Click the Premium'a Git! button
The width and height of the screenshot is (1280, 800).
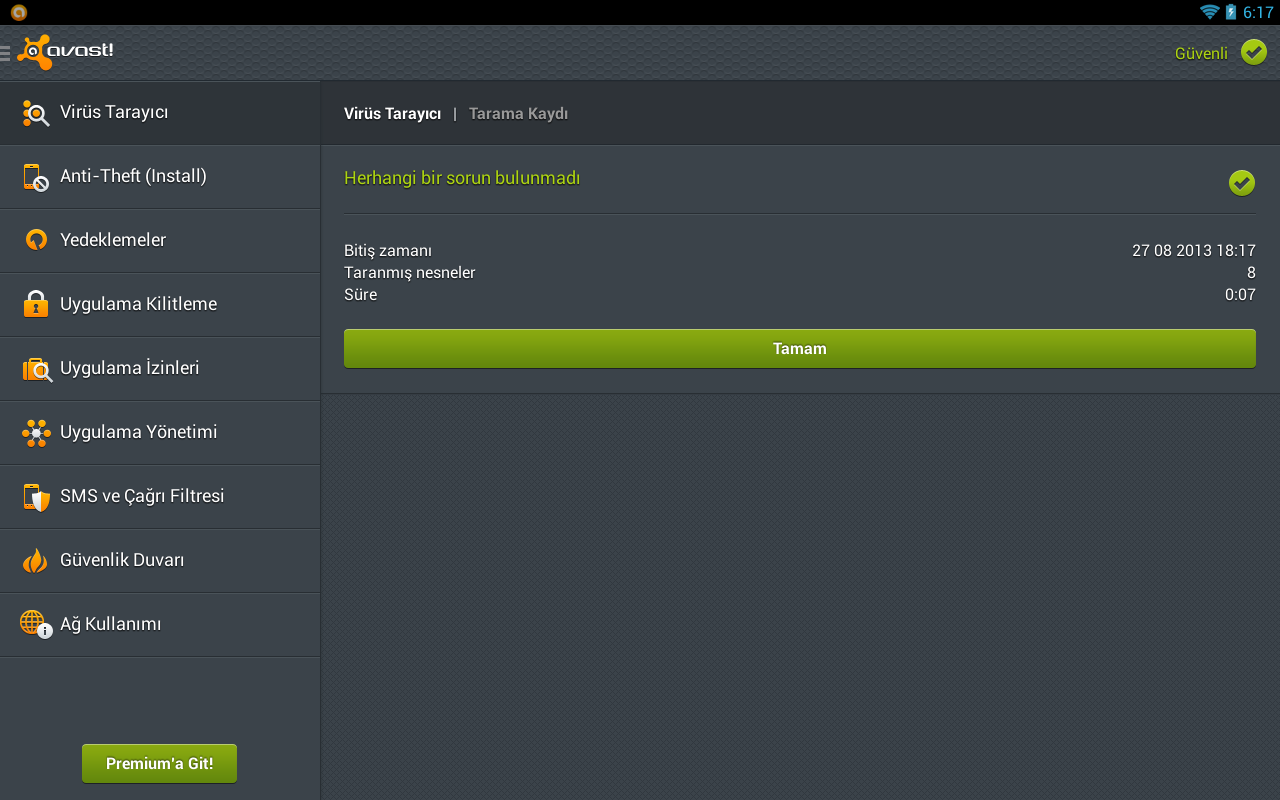point(160,763)
